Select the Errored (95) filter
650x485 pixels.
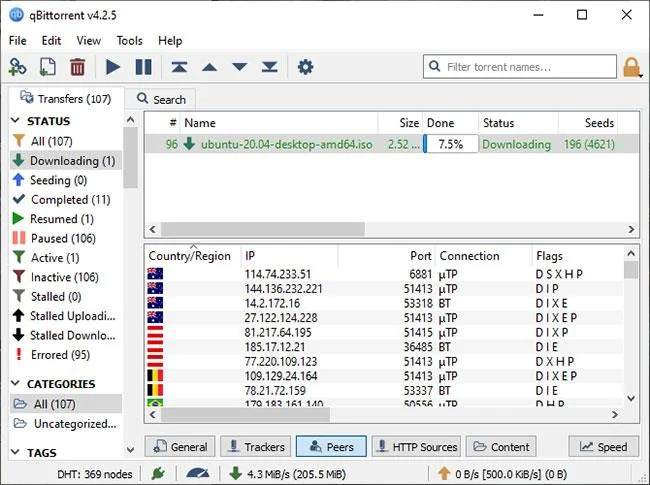tap(66, 354)
